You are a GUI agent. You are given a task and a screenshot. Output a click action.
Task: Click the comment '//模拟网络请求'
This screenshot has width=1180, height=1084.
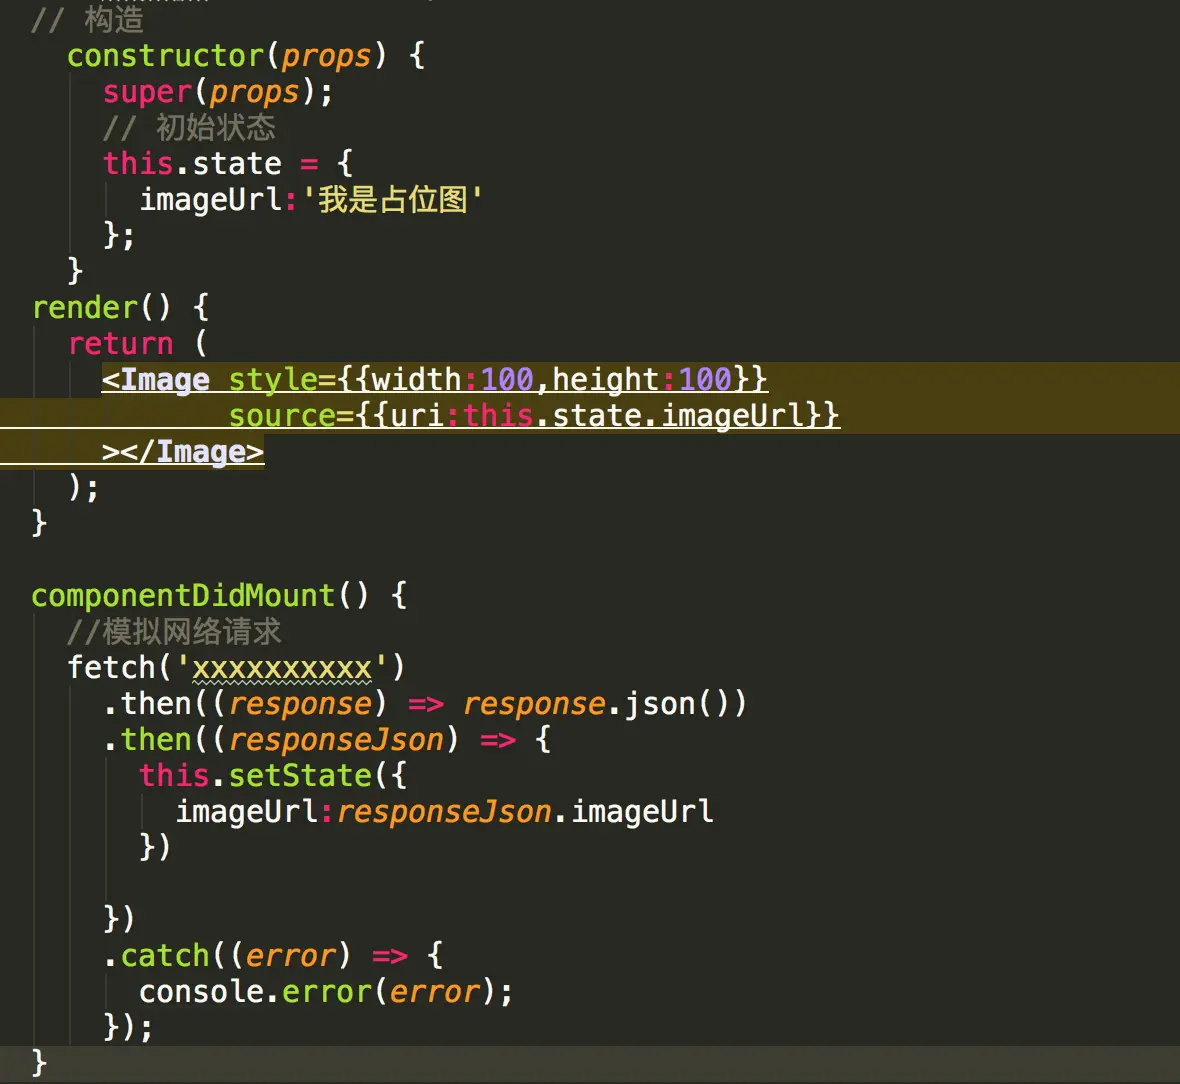coord(174,632)
